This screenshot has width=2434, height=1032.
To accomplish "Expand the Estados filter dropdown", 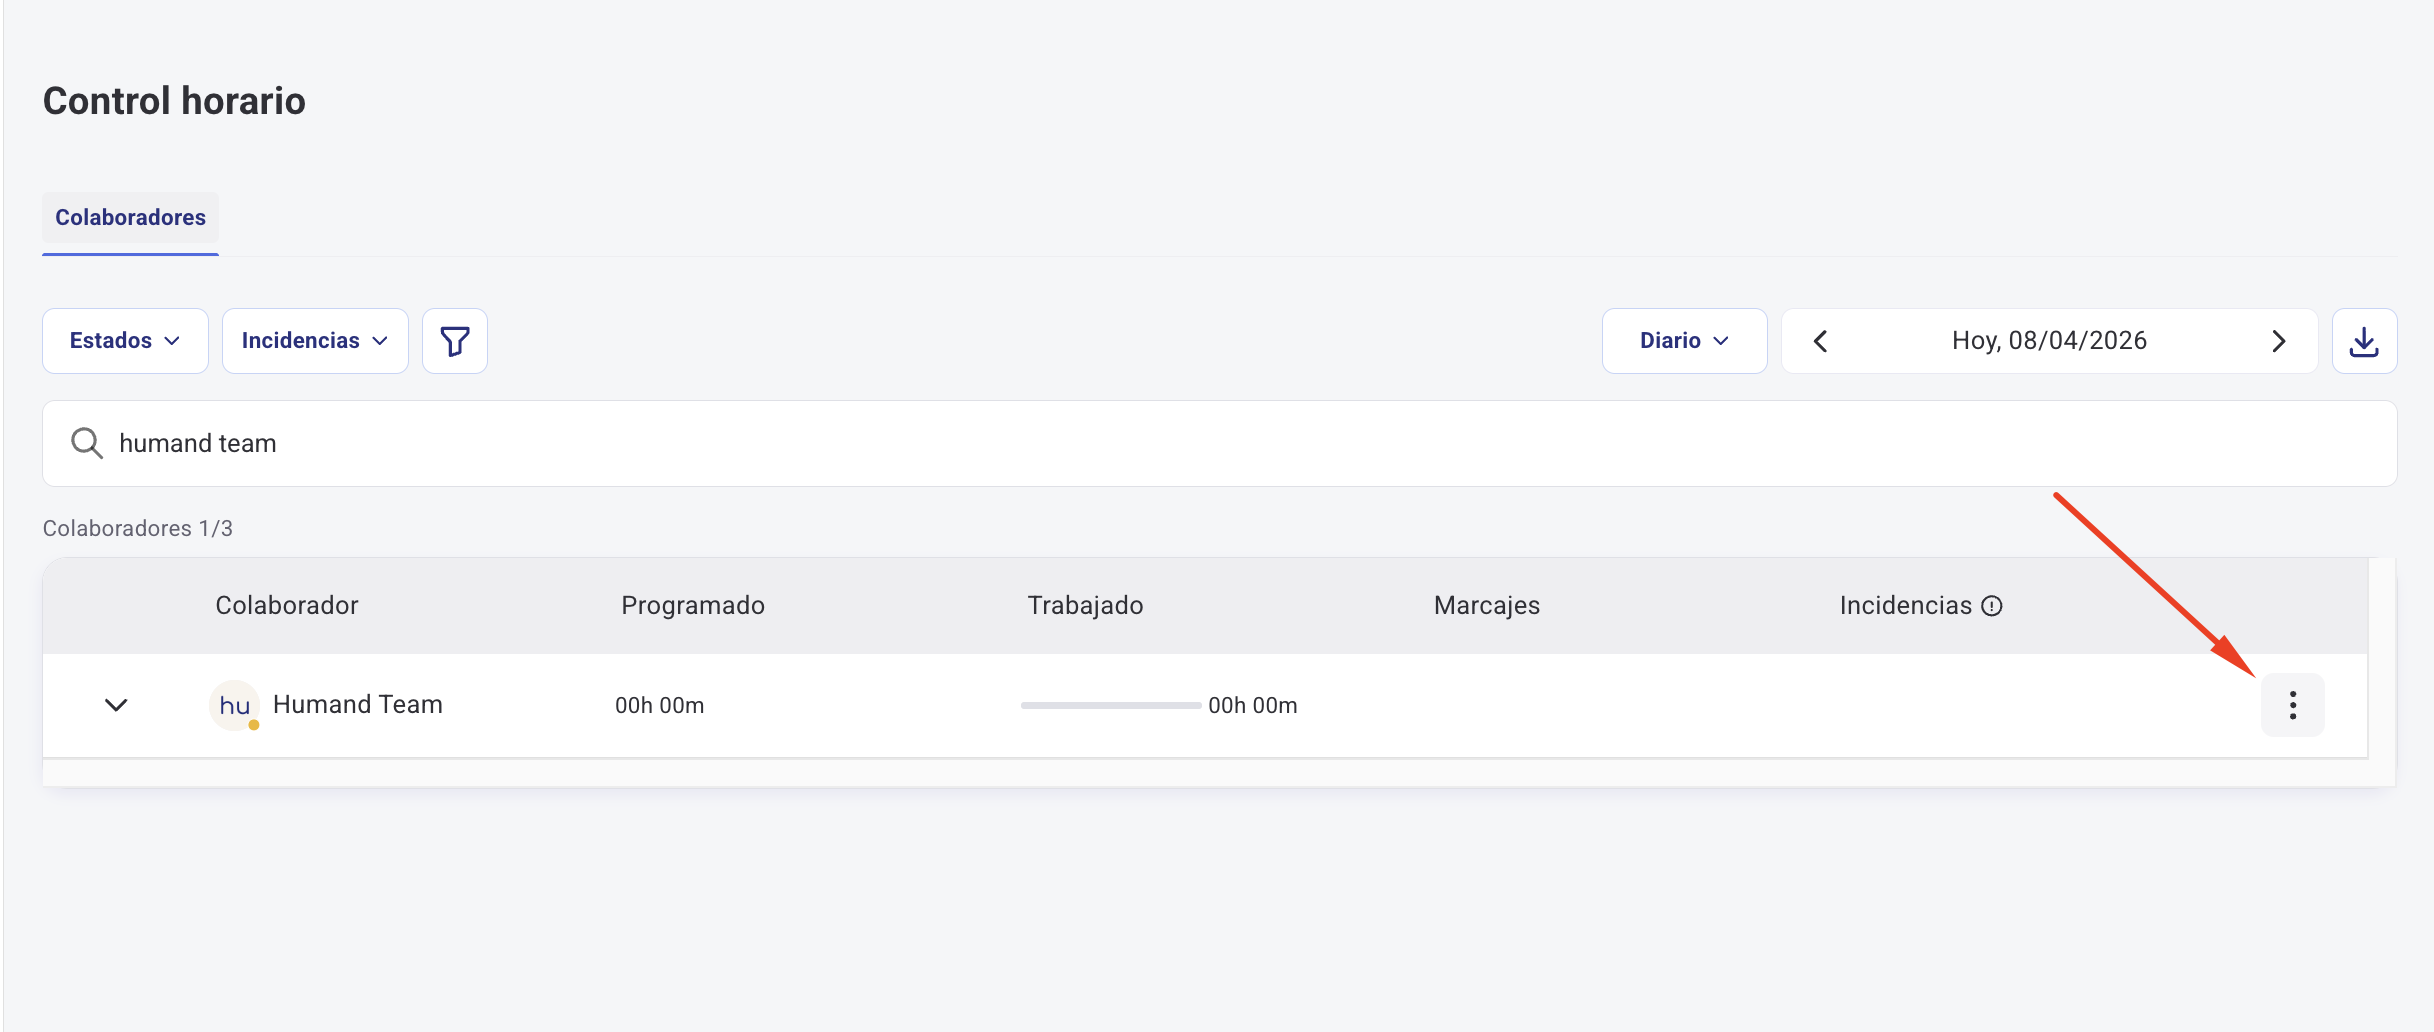I will tap(125, 341).
